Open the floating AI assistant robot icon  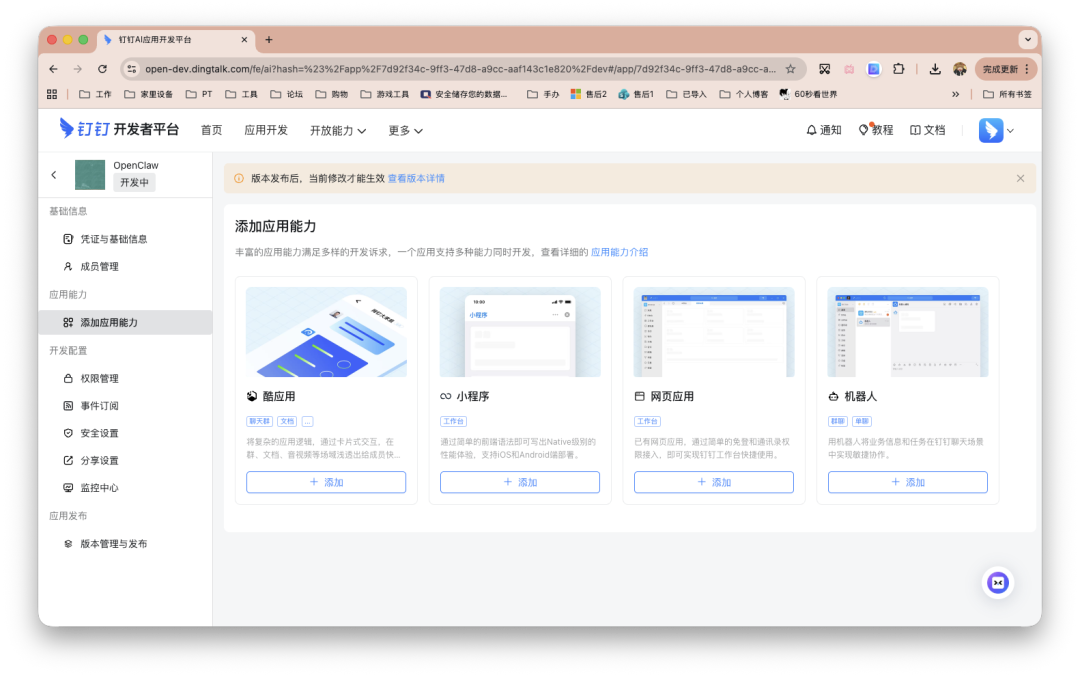[x=997, y=582]
